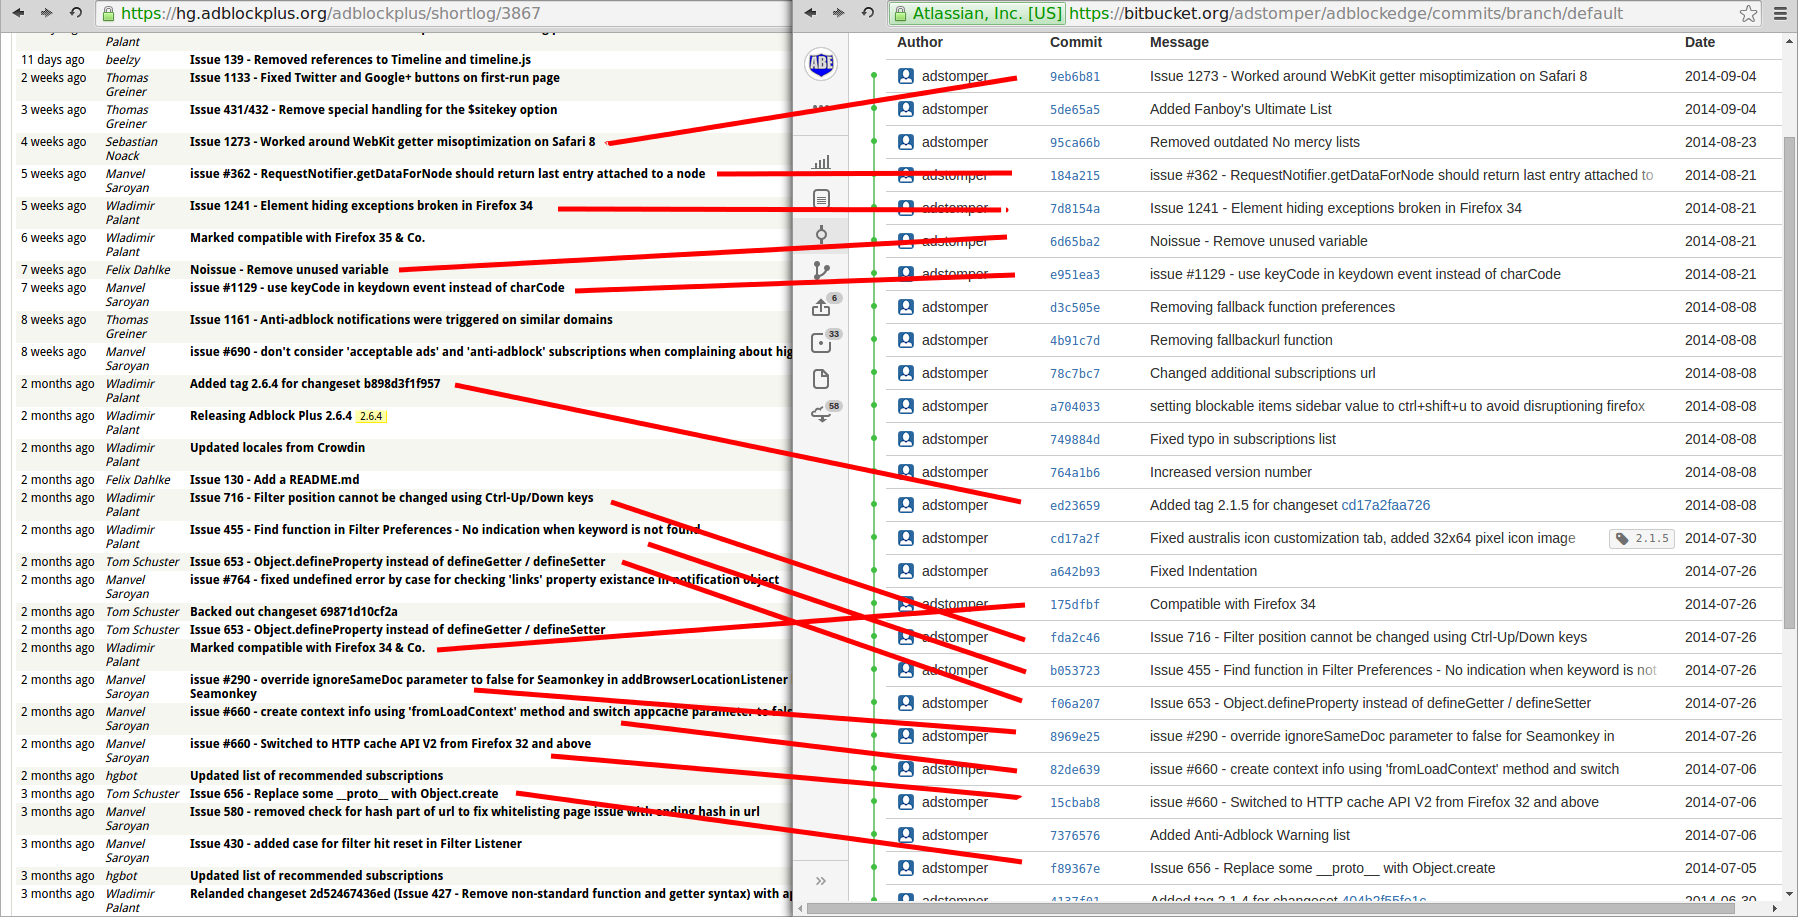Open 'Releasing Adblock Plus 2.6.4' entry
The image size is (1798, 917).
tap(271, 416)
